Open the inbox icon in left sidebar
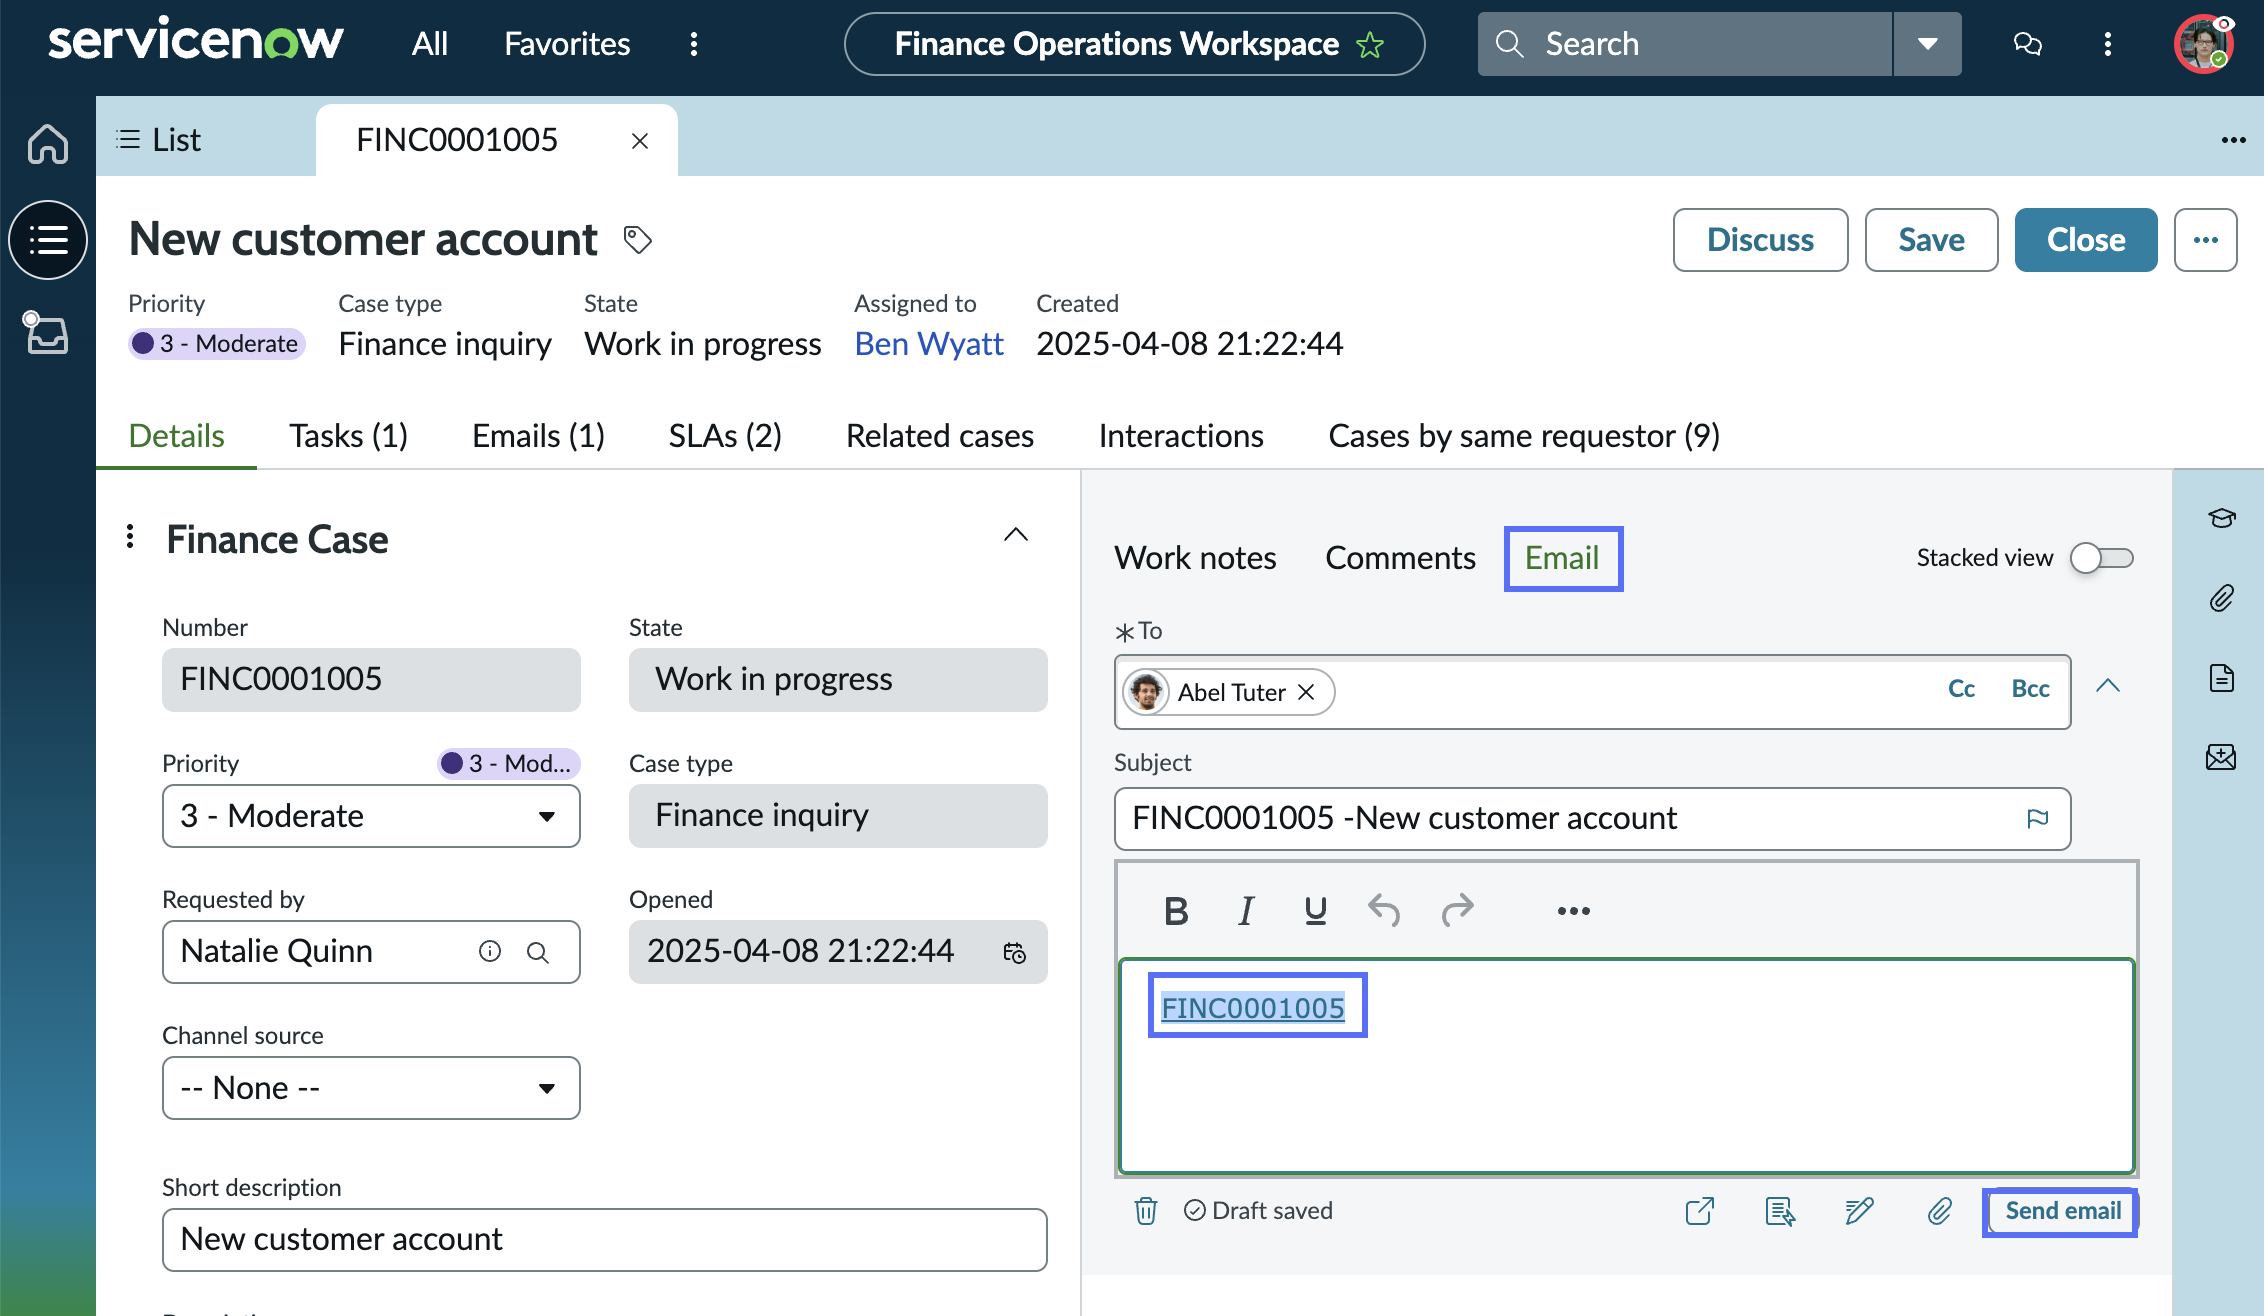The width and height of the screenshot is (2264, 1316). pos(46,333)
